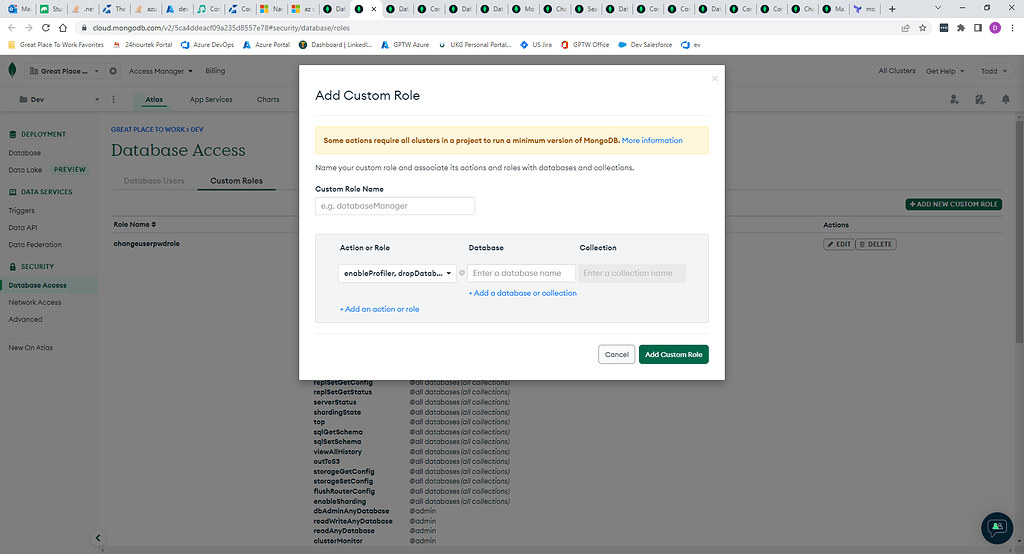Open the More information link

pyautogui.click(x=652, y=141)
